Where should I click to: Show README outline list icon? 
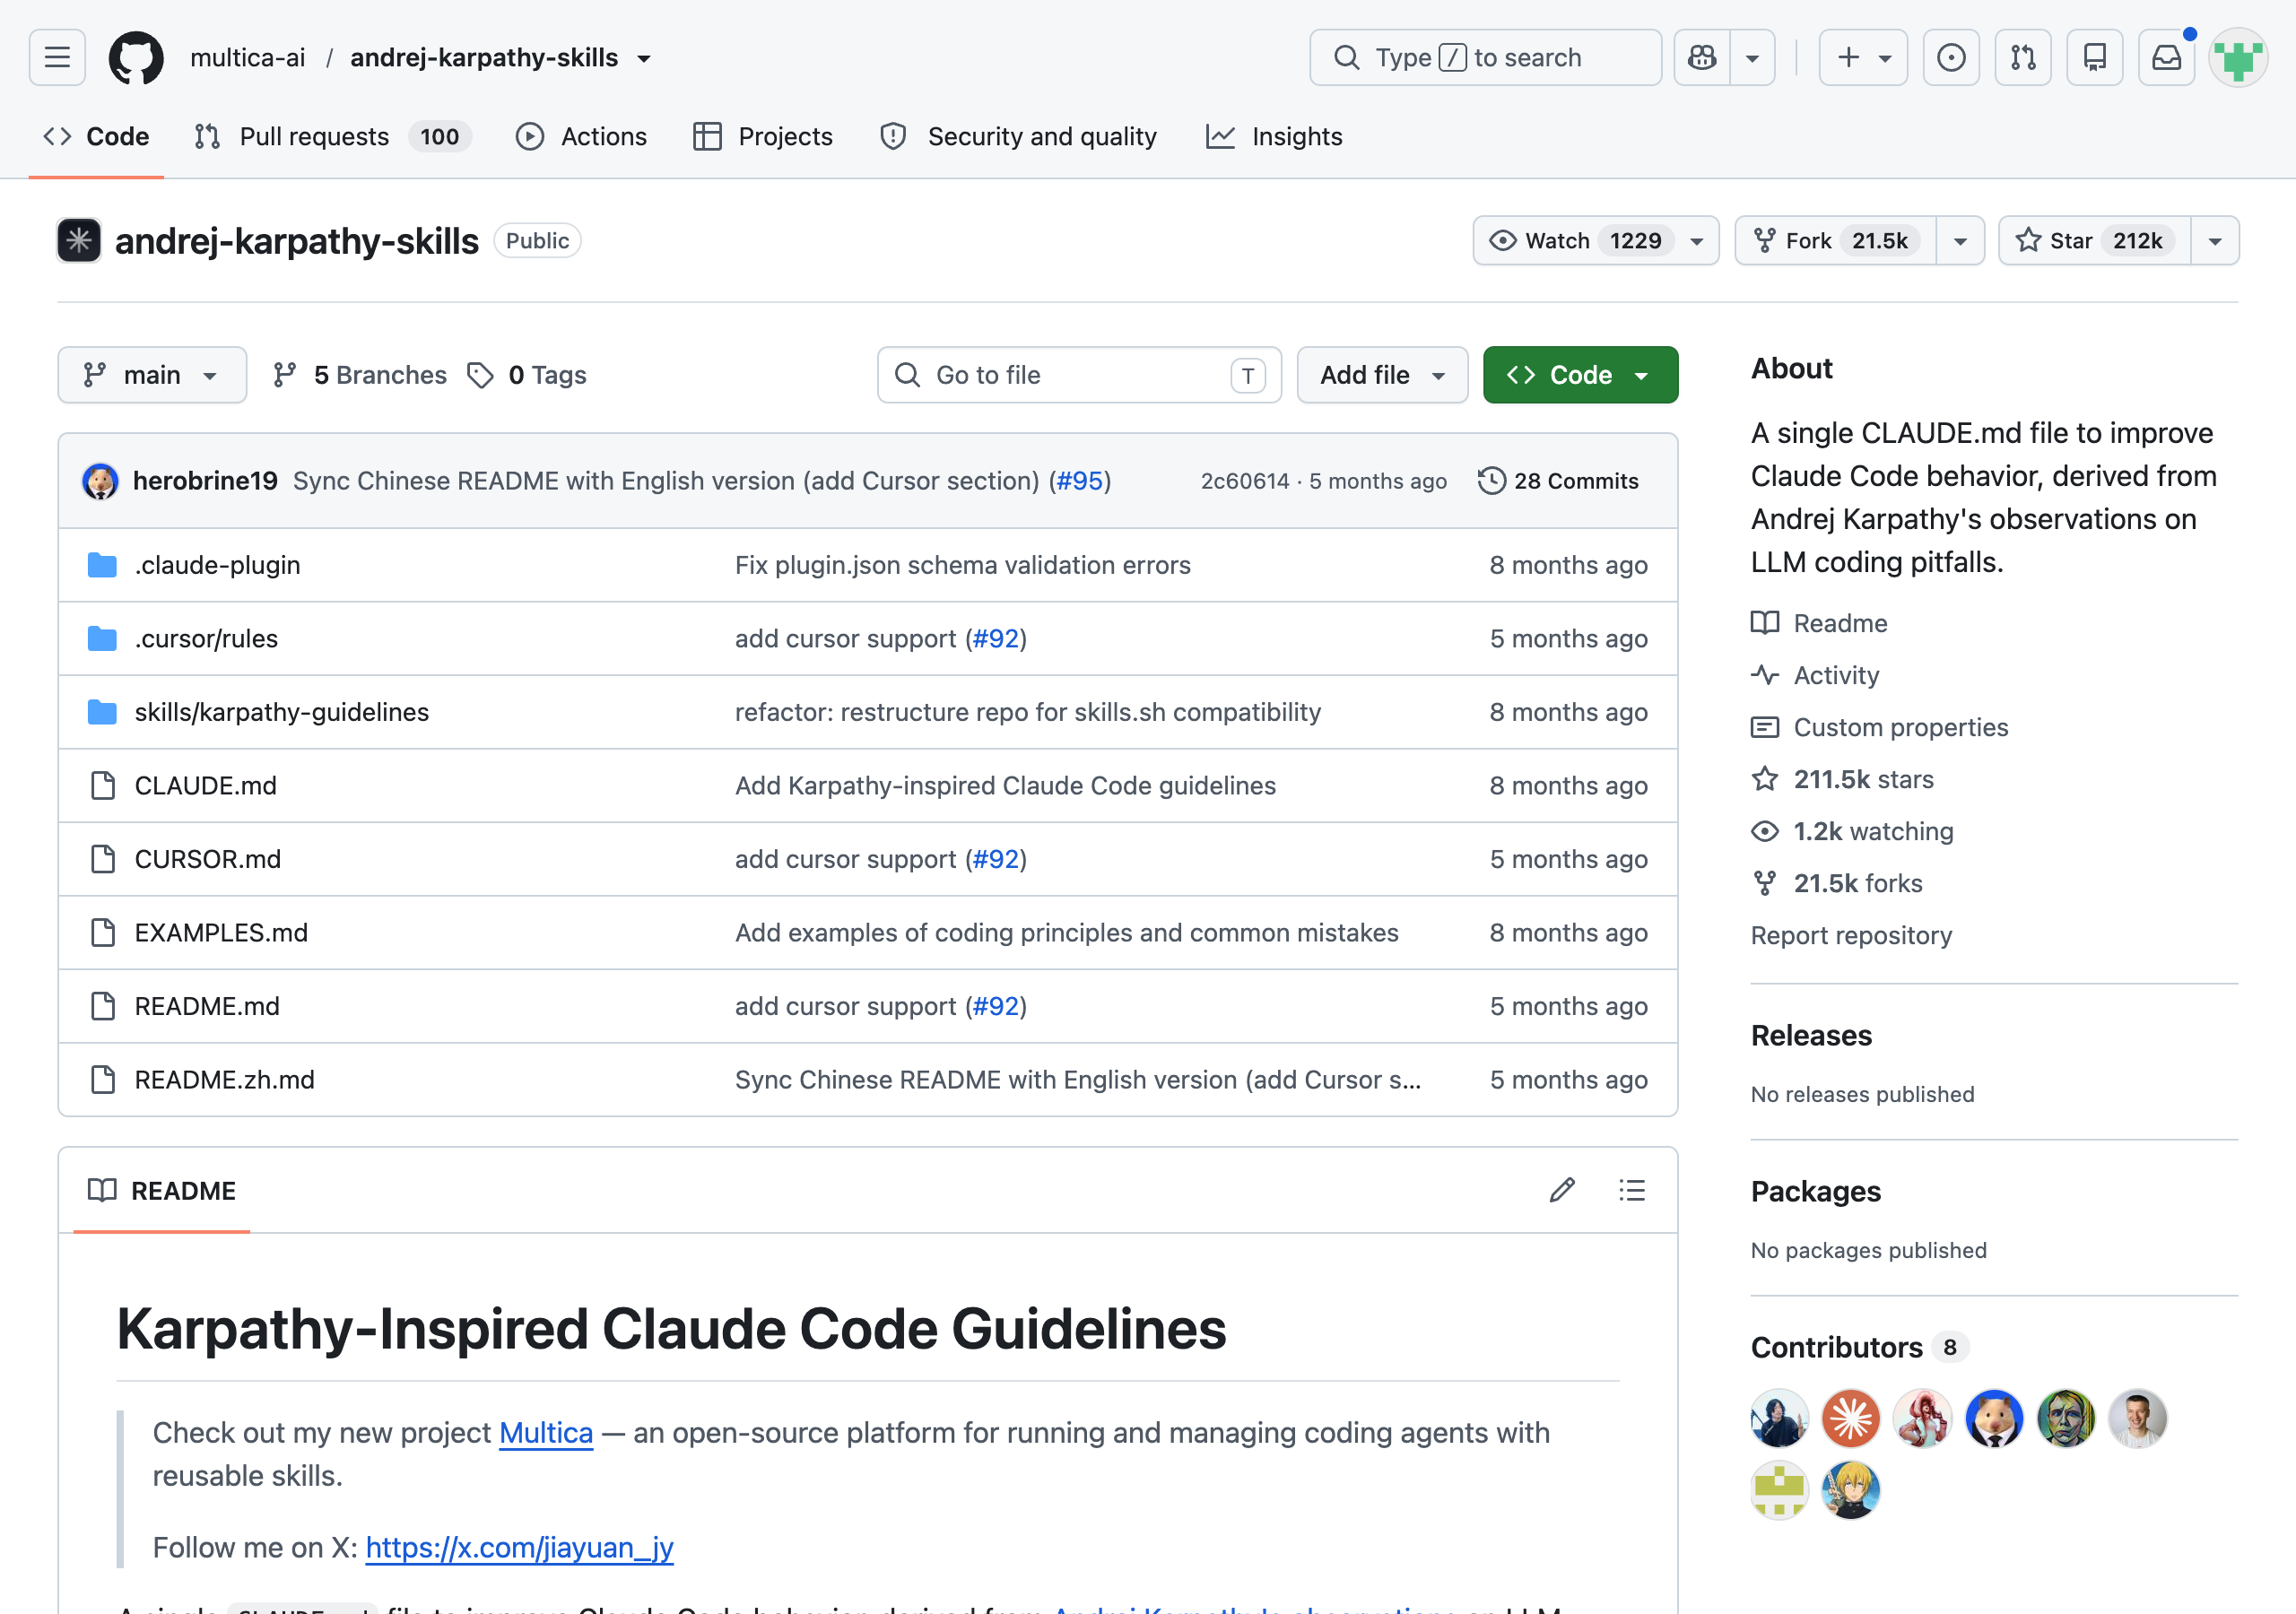1632,1190
